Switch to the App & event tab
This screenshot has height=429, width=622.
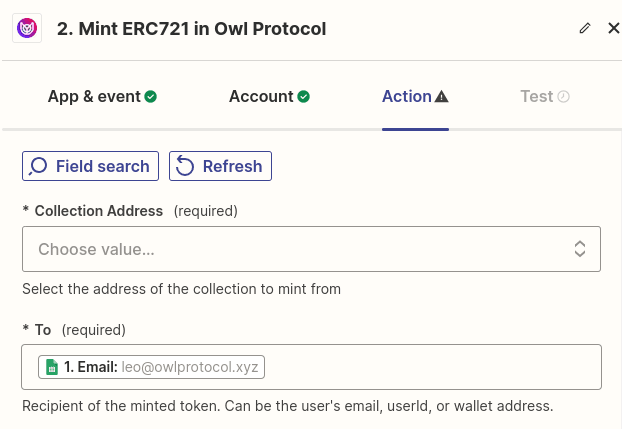[94, 97]
